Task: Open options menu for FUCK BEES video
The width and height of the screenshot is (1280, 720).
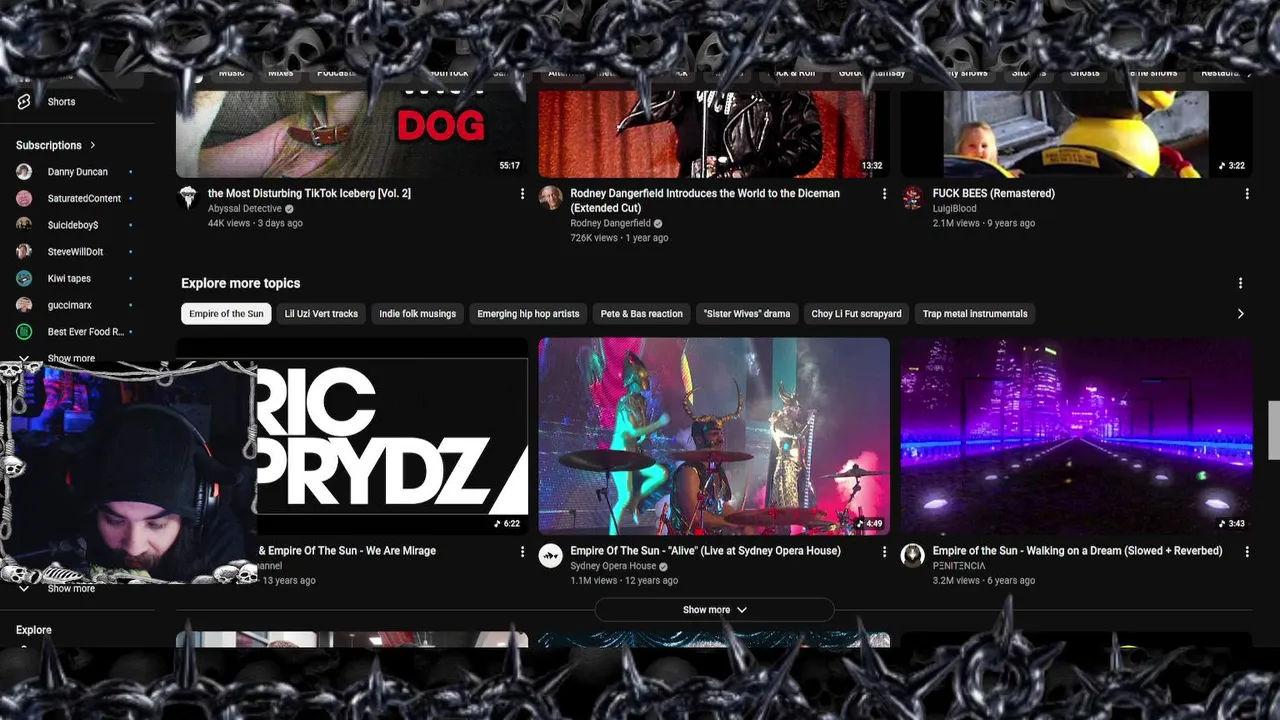Action: click(x=1247, y=194)
